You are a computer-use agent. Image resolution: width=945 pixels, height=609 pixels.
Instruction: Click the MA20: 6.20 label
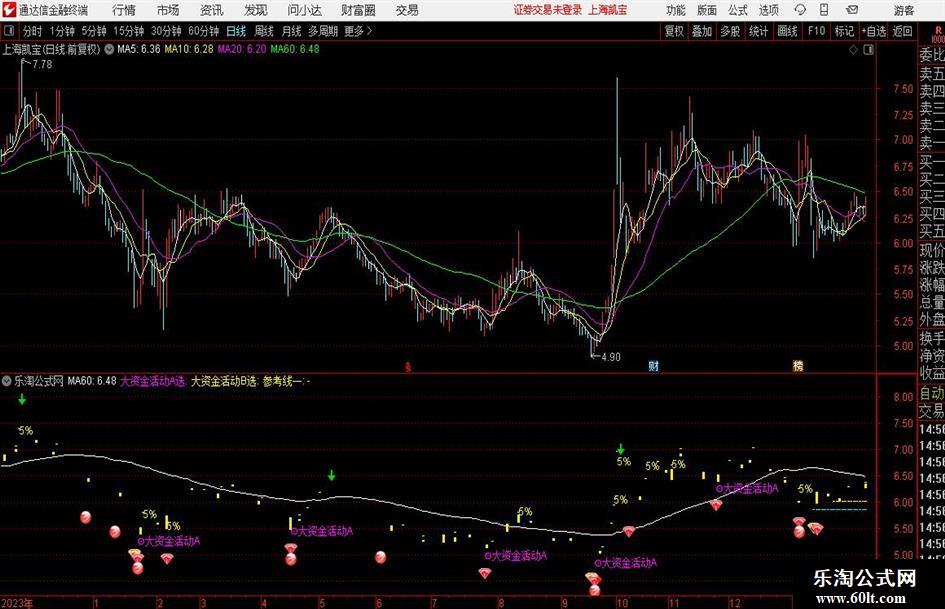tap(242, 49)
